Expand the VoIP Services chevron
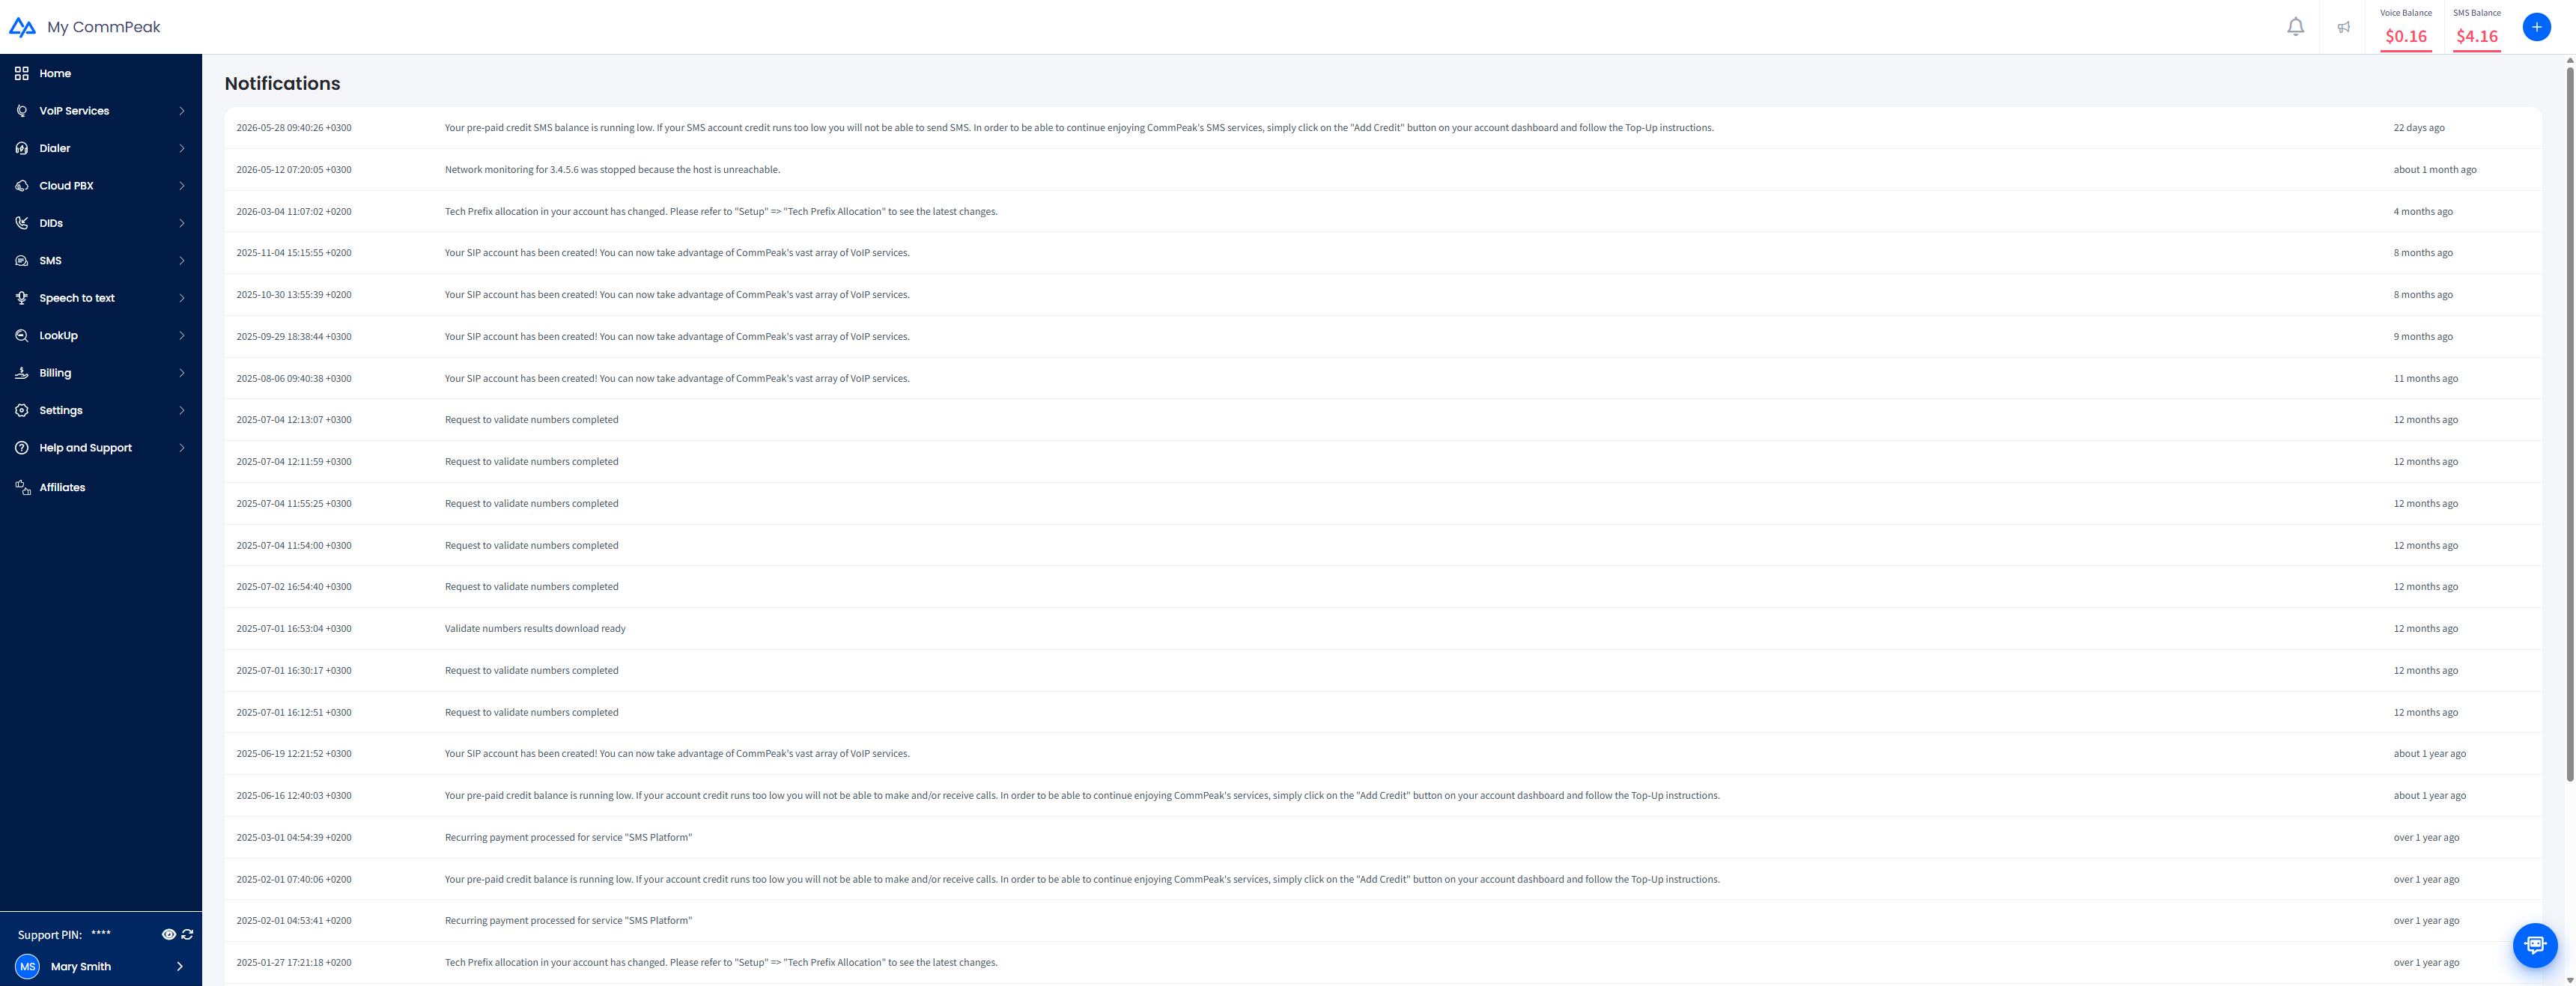2576x986 pixels. coord(182,111)
